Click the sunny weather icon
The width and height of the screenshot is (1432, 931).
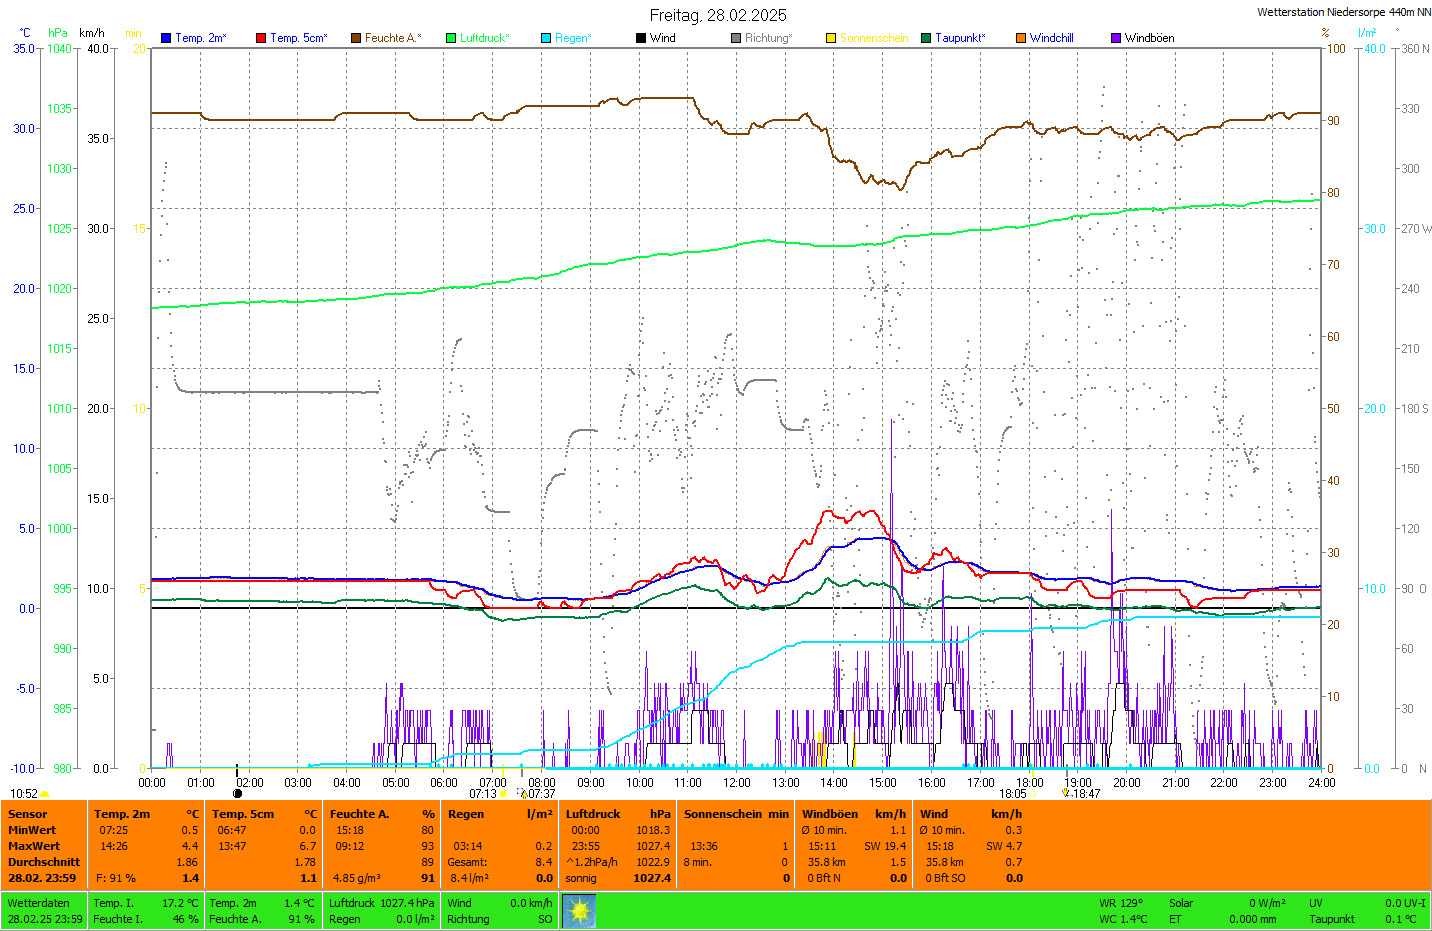tap(579, 911)
